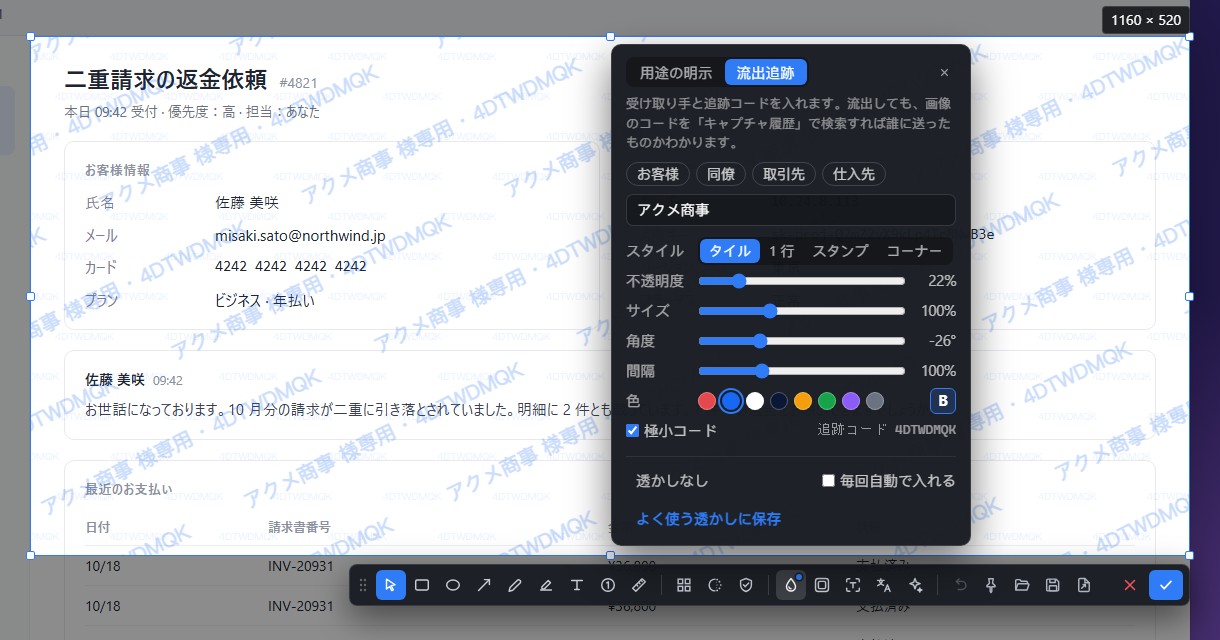1220x640 pixels.
Task: Click the 追跡コード 4DTWDMQK value
Action: (x=925, y=430)
